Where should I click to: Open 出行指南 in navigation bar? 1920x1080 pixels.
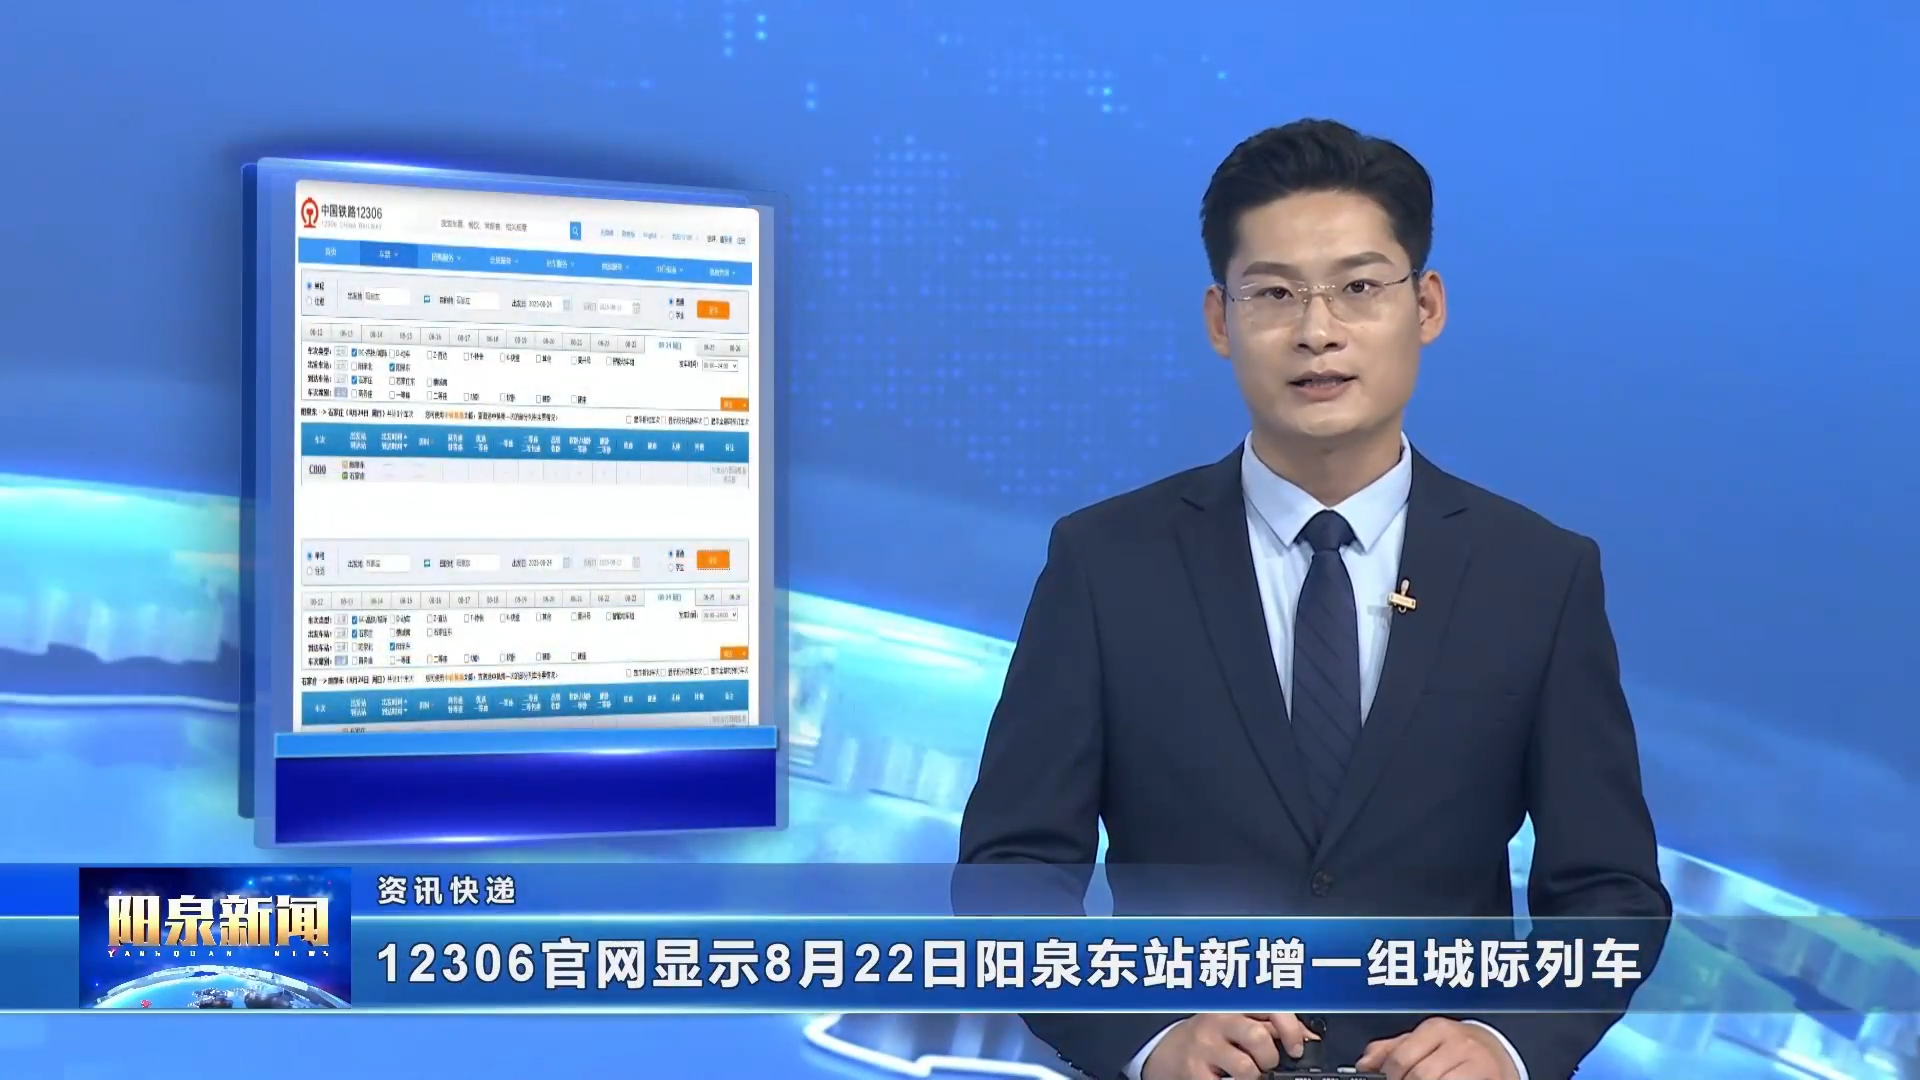(x=669, y=270)
